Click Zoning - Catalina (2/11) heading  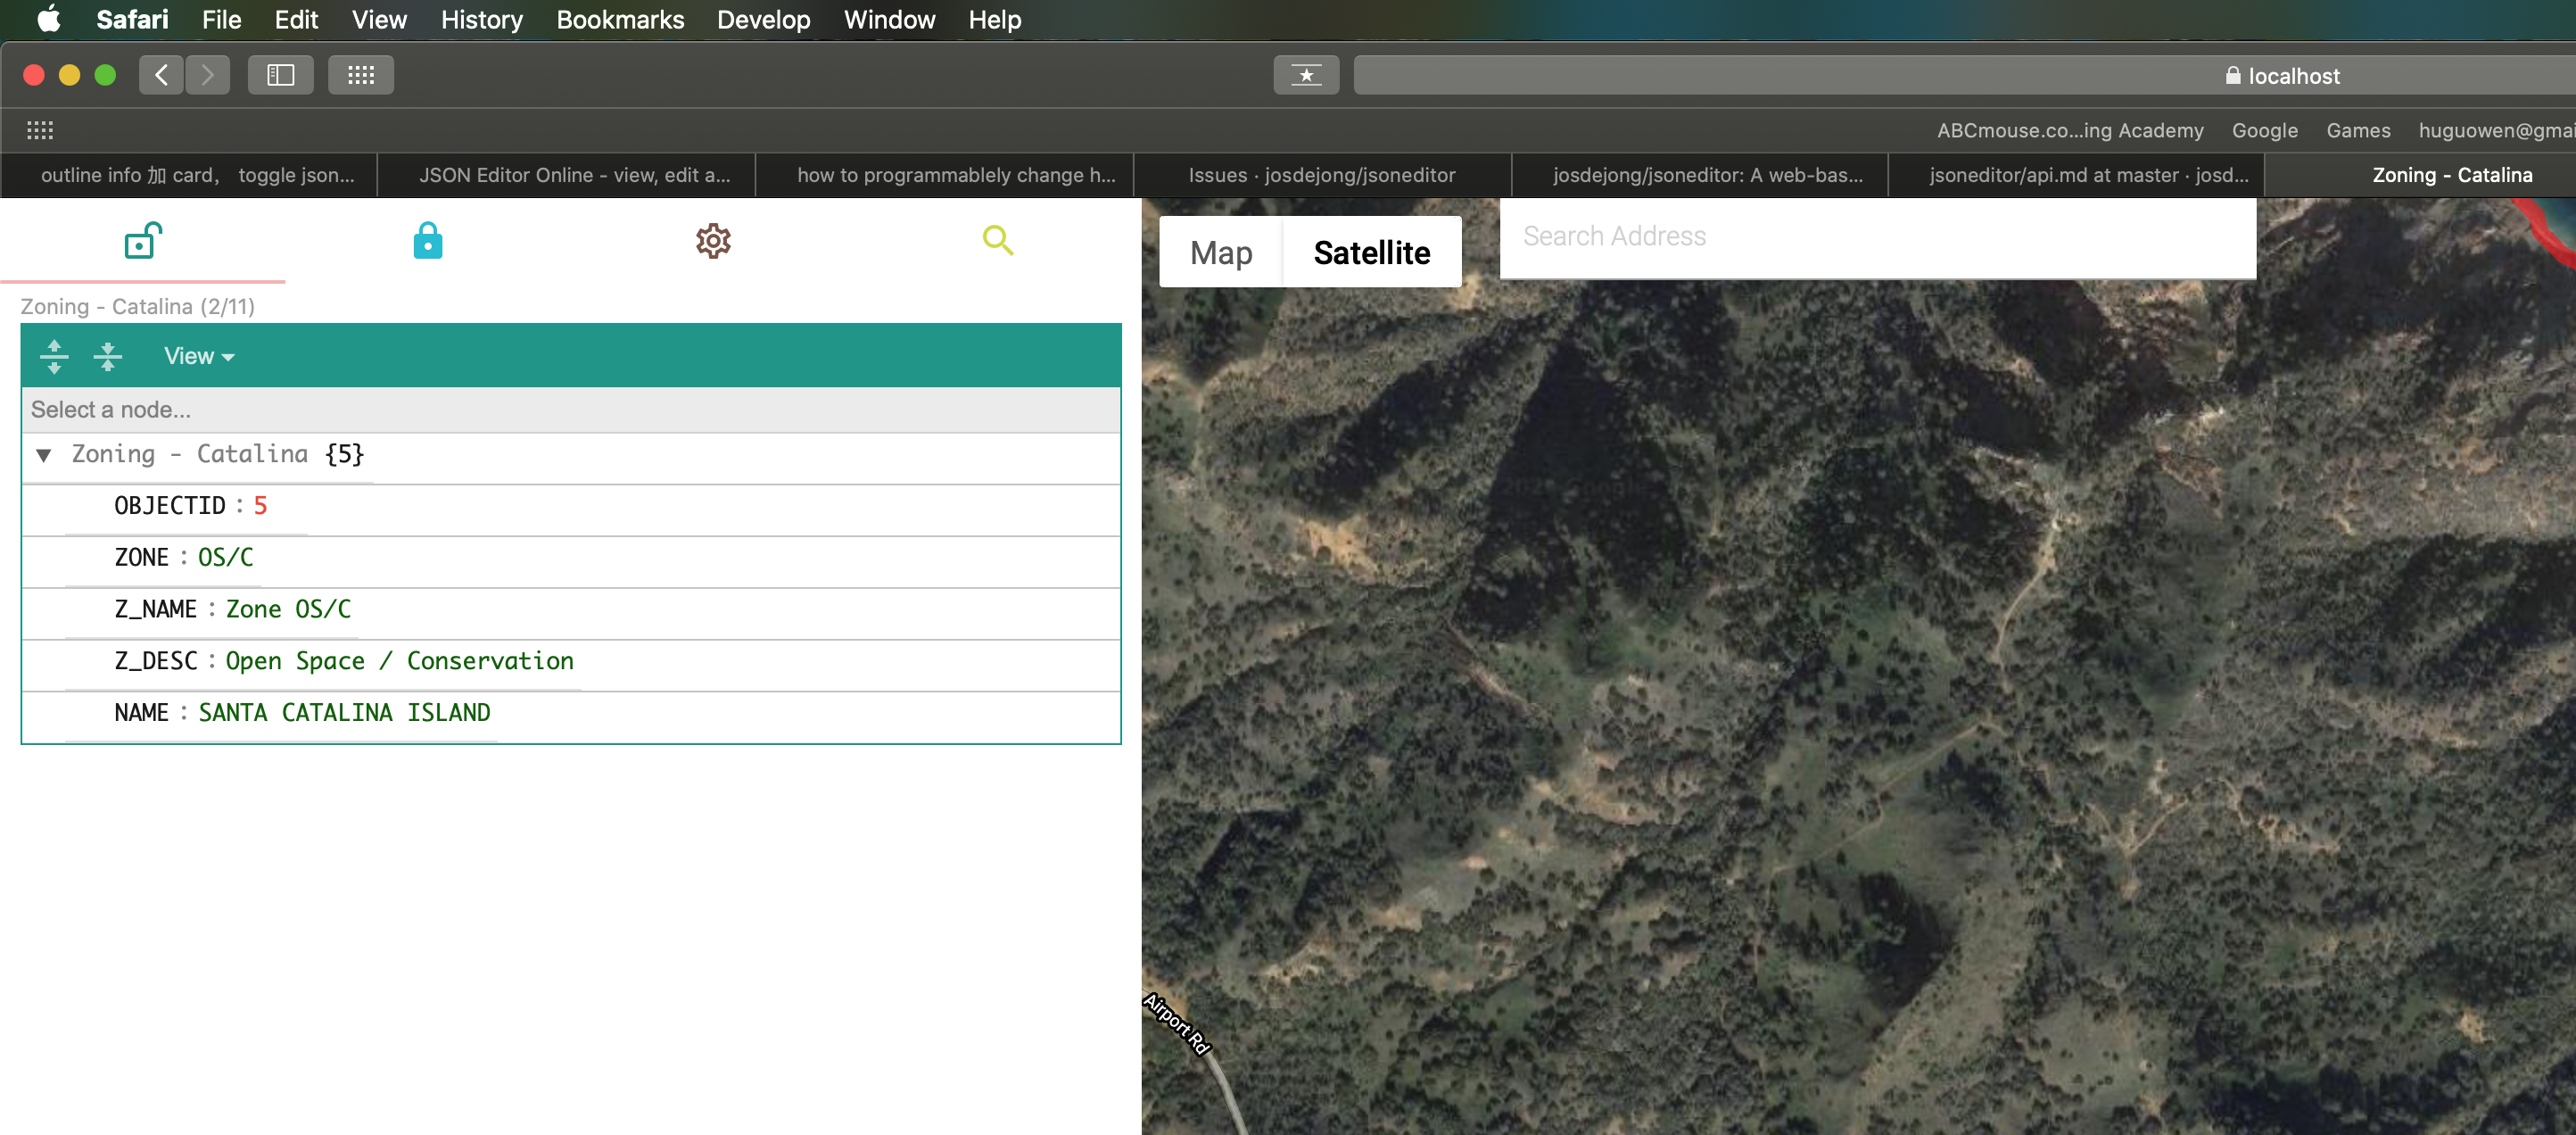pyautogui.click(x=138, y=307)
